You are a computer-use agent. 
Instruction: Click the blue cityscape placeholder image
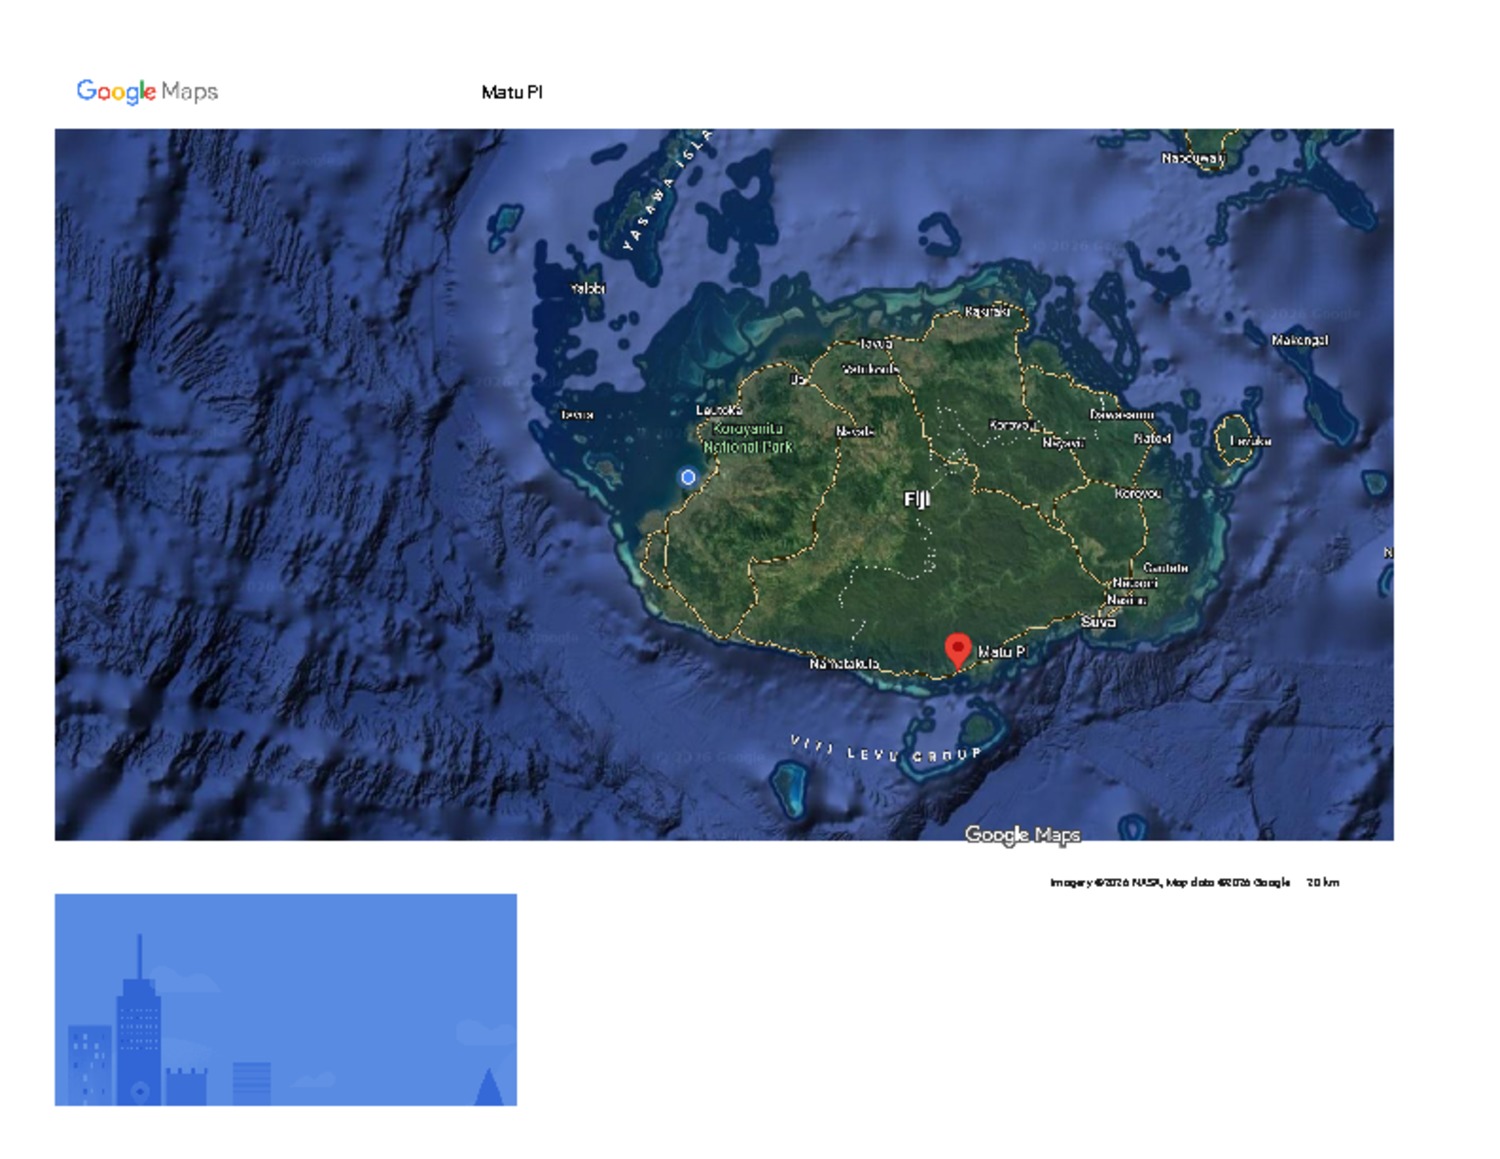[285, 999]
